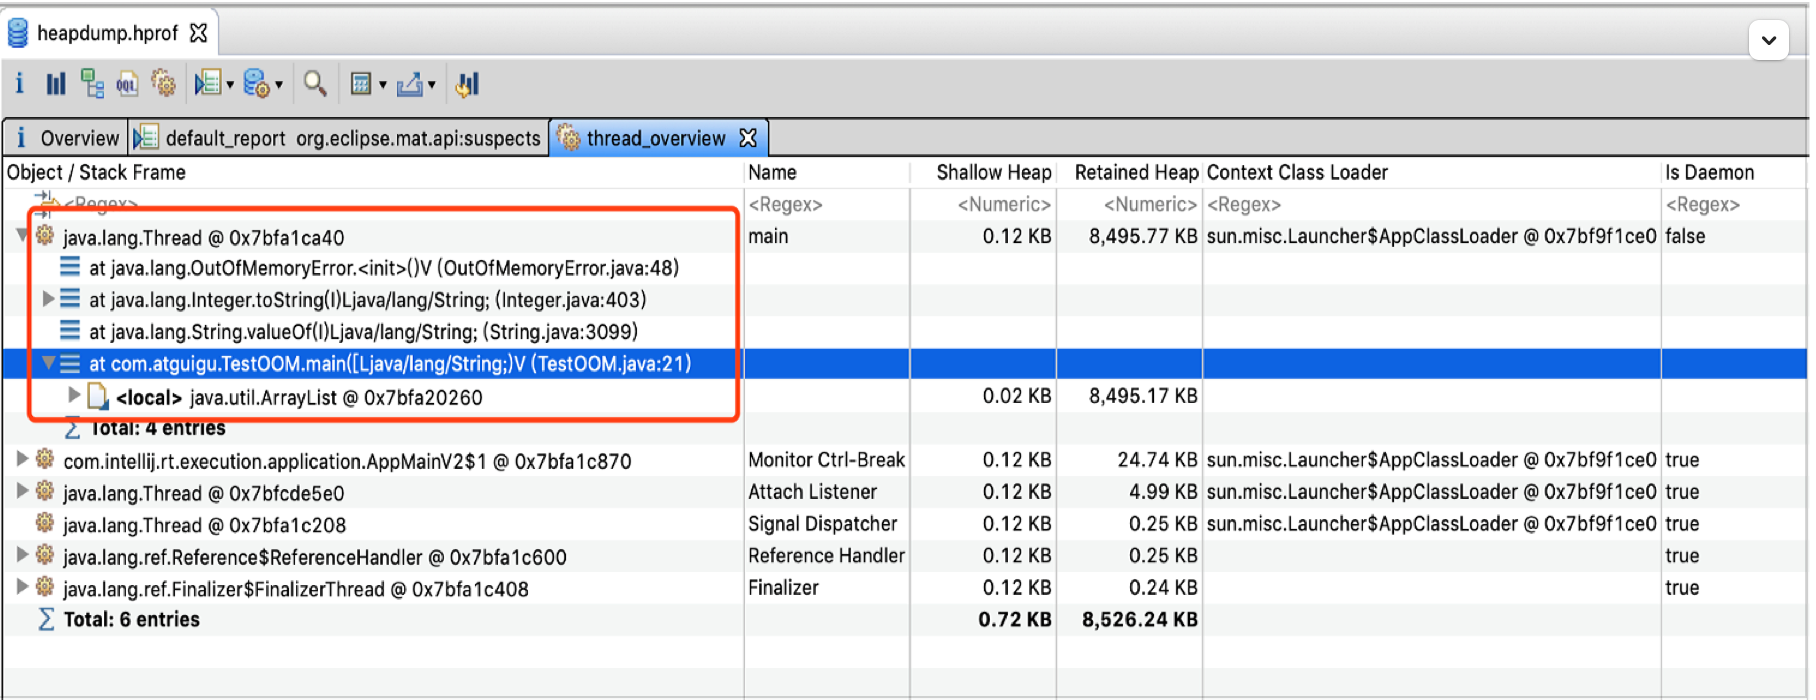Open the Histogram view from the toolbar
The height and width of the screenshot is (700, 1816).
click(55, 84)
